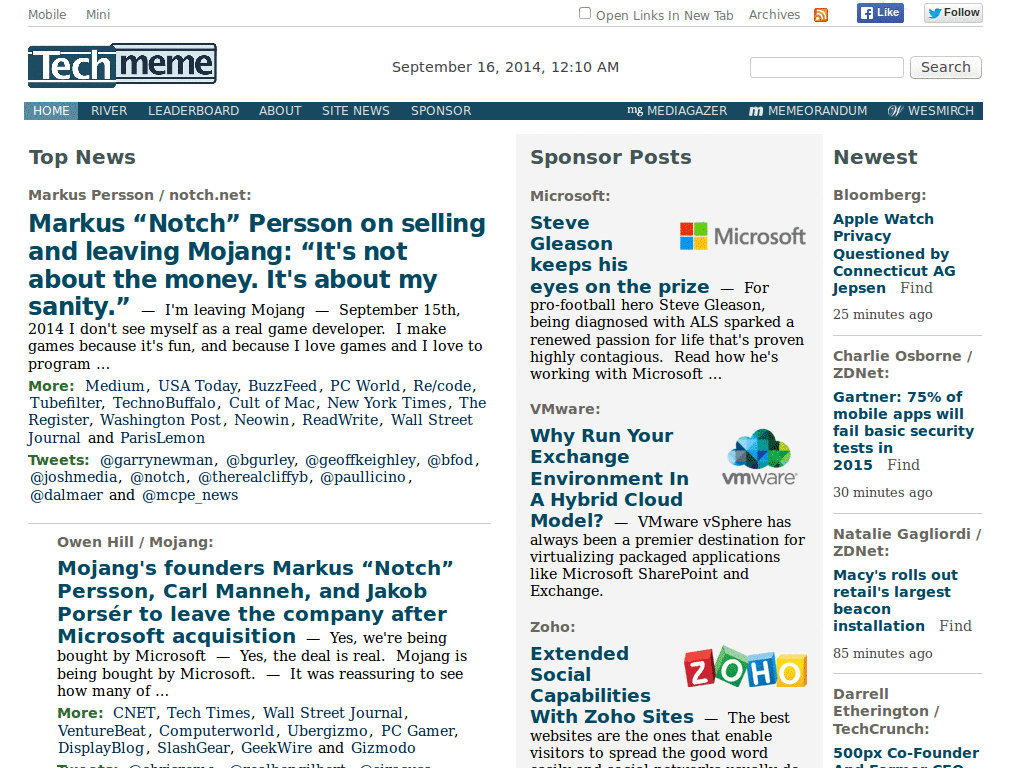Open the Medium coverage link

point(114,386)
